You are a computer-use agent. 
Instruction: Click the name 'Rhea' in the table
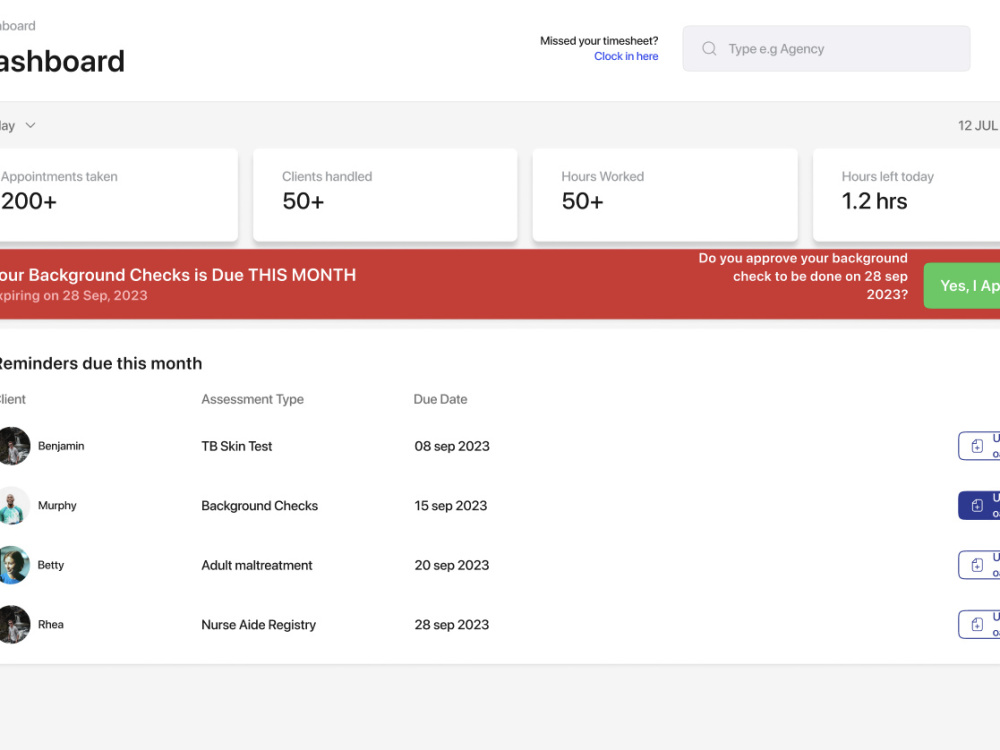point(50,624)
